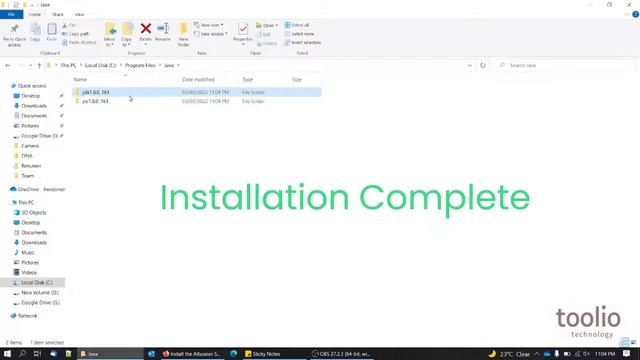Image resolution: width=640 pixels, height=360 pixels.
Task: Cut the selected item
Action: point(69,25)
